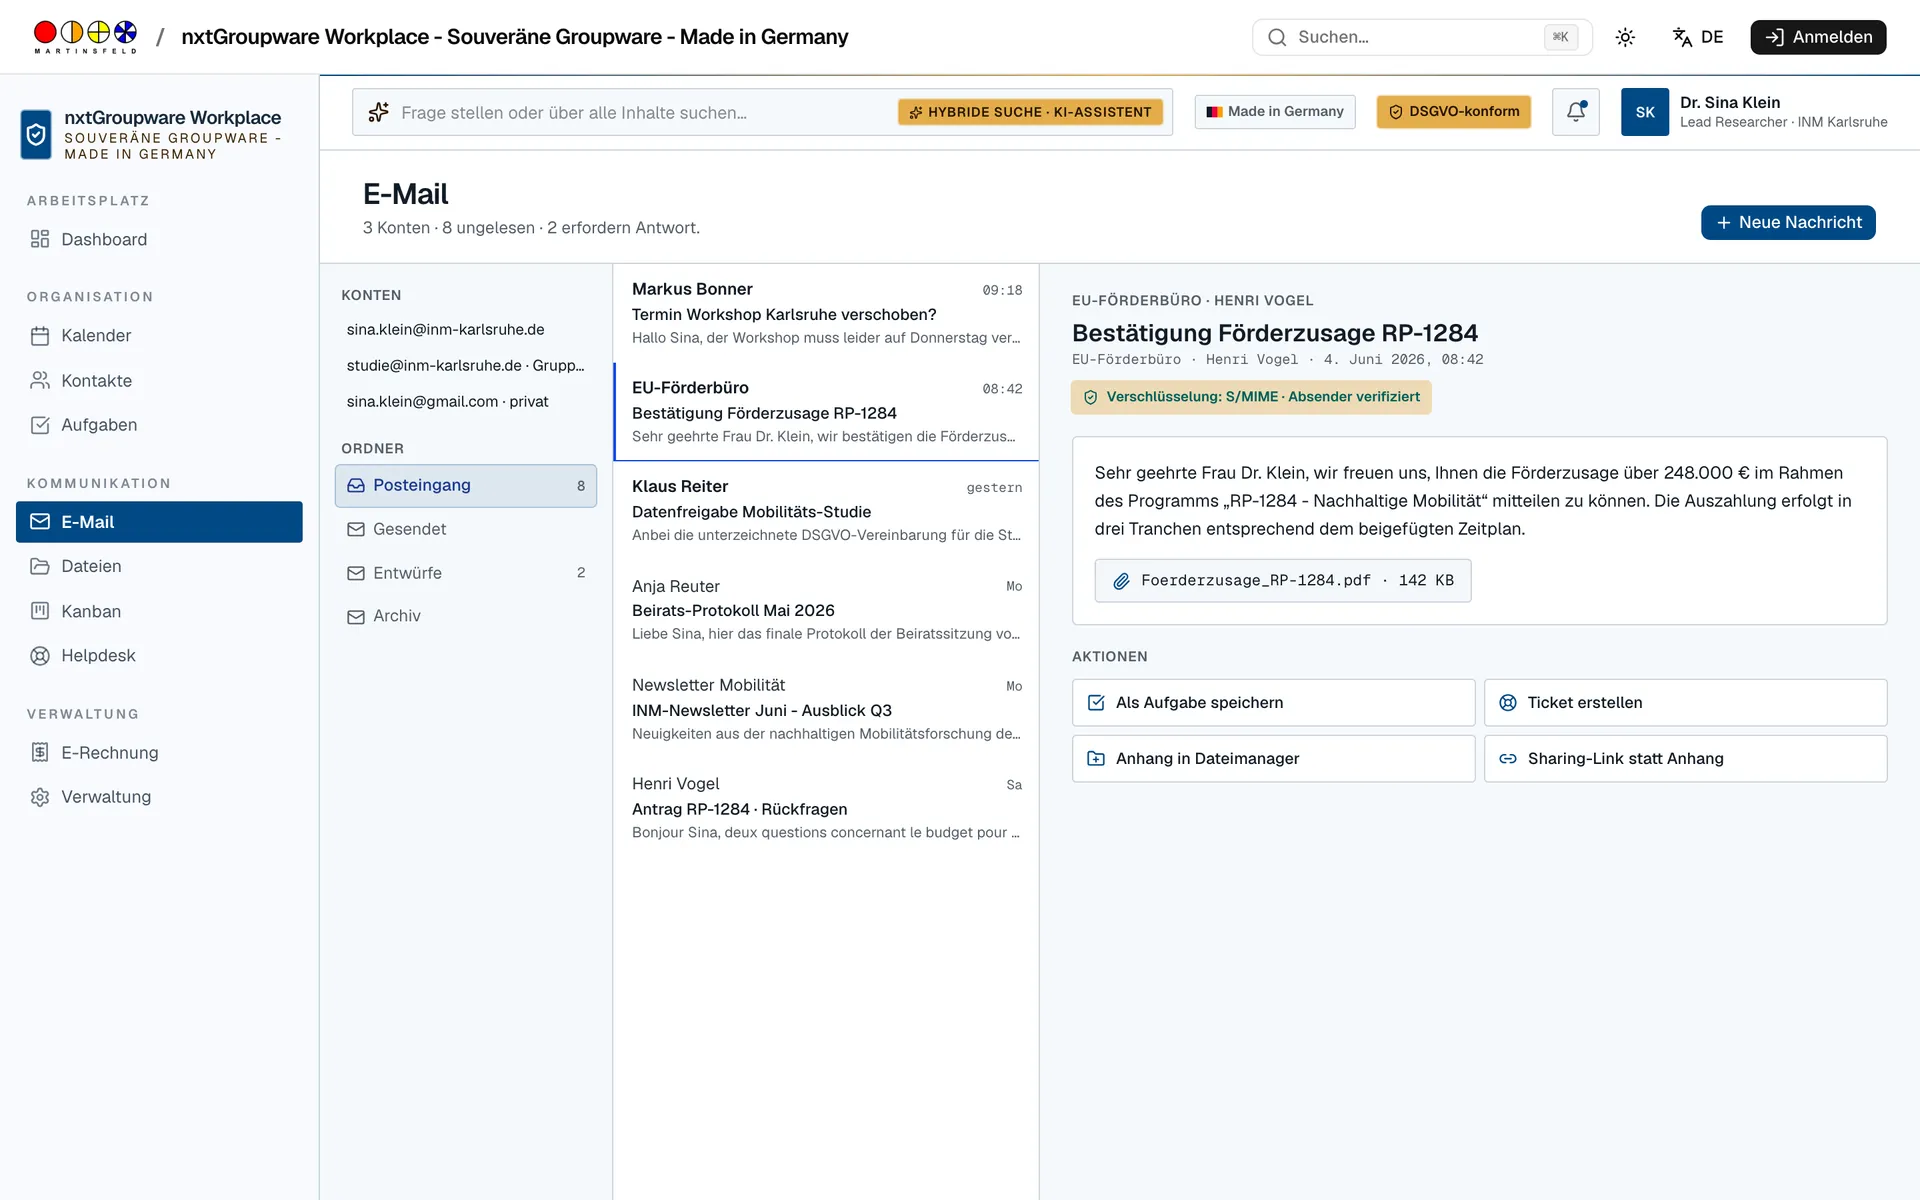
Task: Click the envelope icon next to Entwürfe
Action: (x=356, y=573)
